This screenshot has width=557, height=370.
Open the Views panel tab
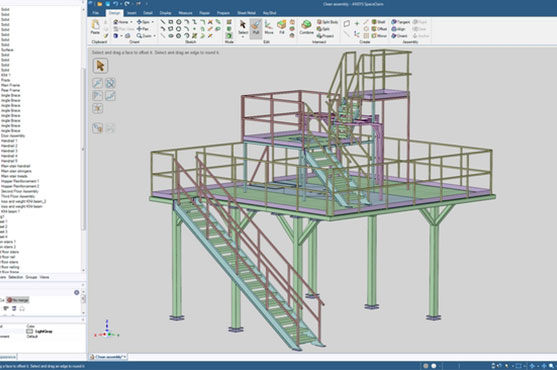pos(44,277)
